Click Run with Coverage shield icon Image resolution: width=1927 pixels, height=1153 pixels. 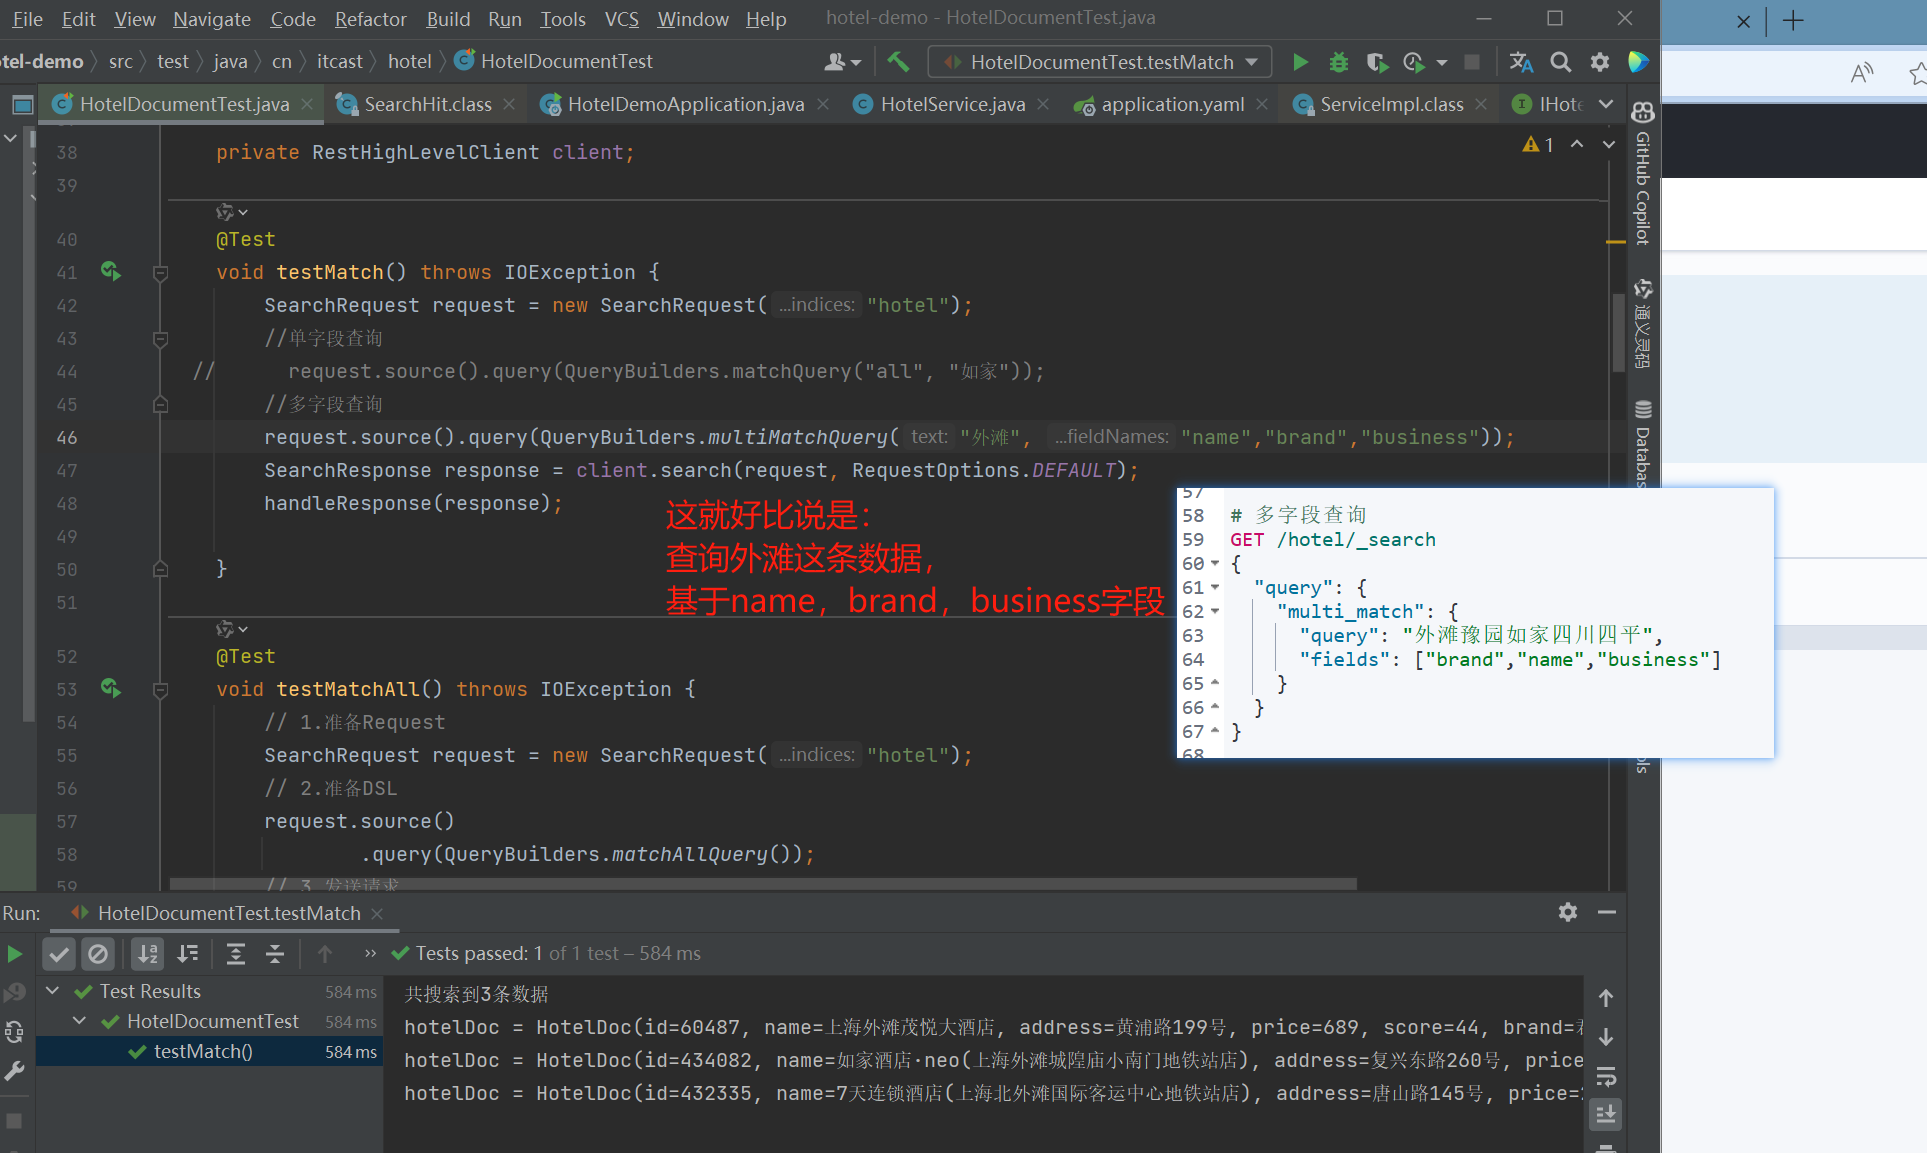pos(1376,62)
